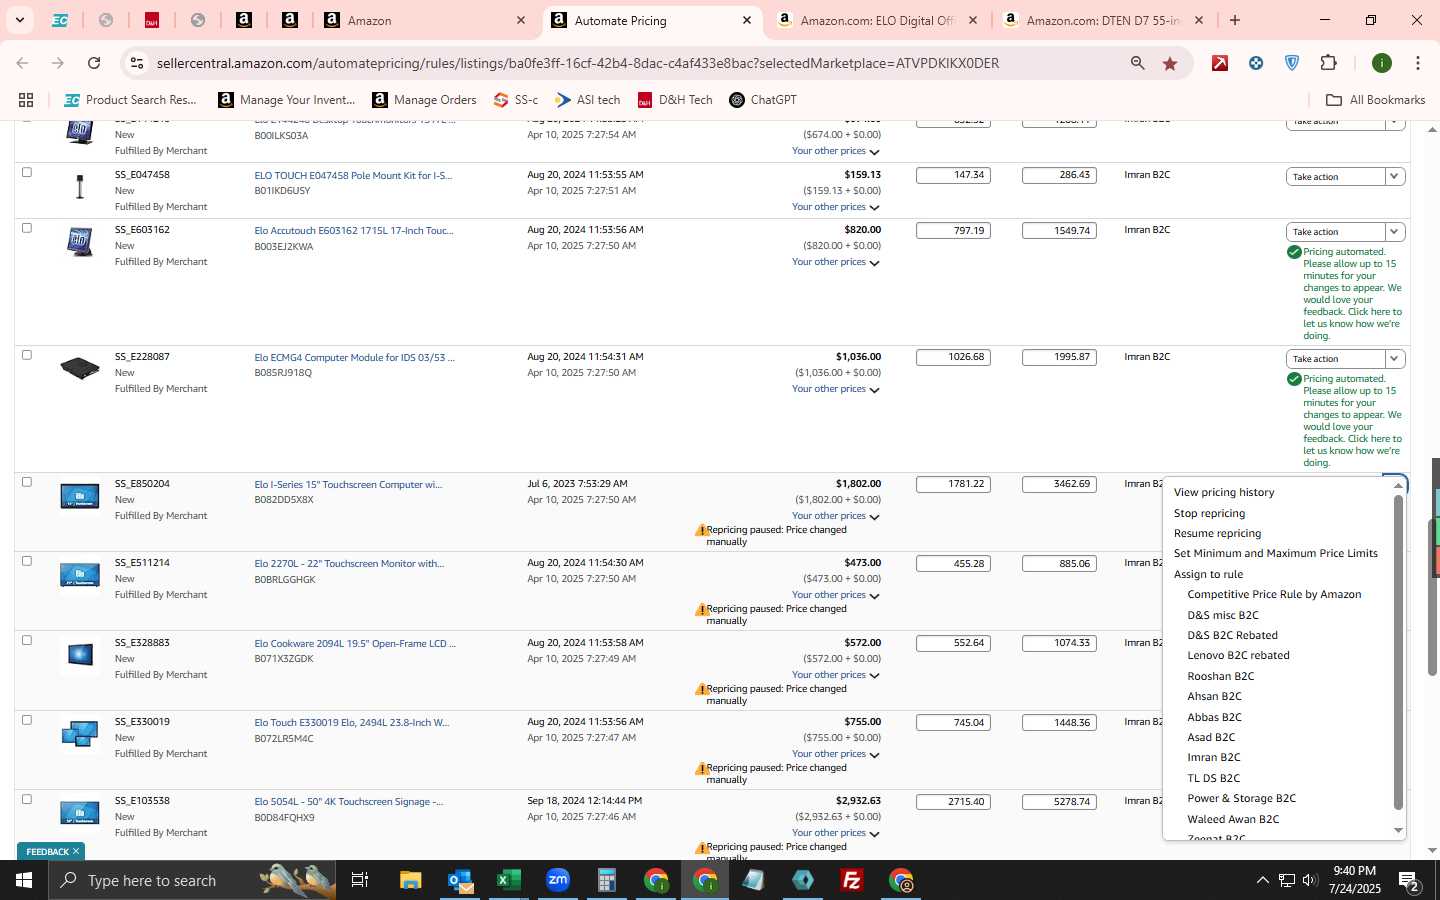Select the SS_E850204 row checkbox

point(27,482)
